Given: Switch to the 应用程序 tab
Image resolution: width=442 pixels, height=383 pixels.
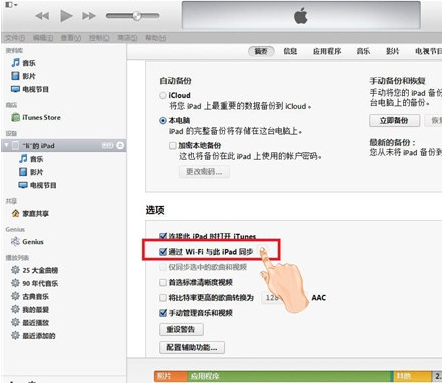Looking at the screenshot, I should click(327, 51).
